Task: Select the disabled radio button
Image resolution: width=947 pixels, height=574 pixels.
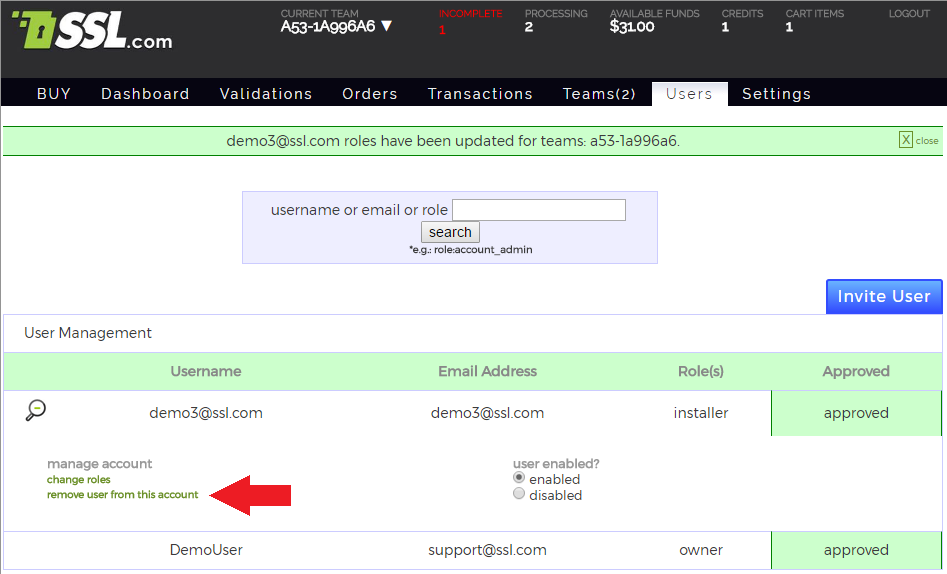Action: point(519,494)
